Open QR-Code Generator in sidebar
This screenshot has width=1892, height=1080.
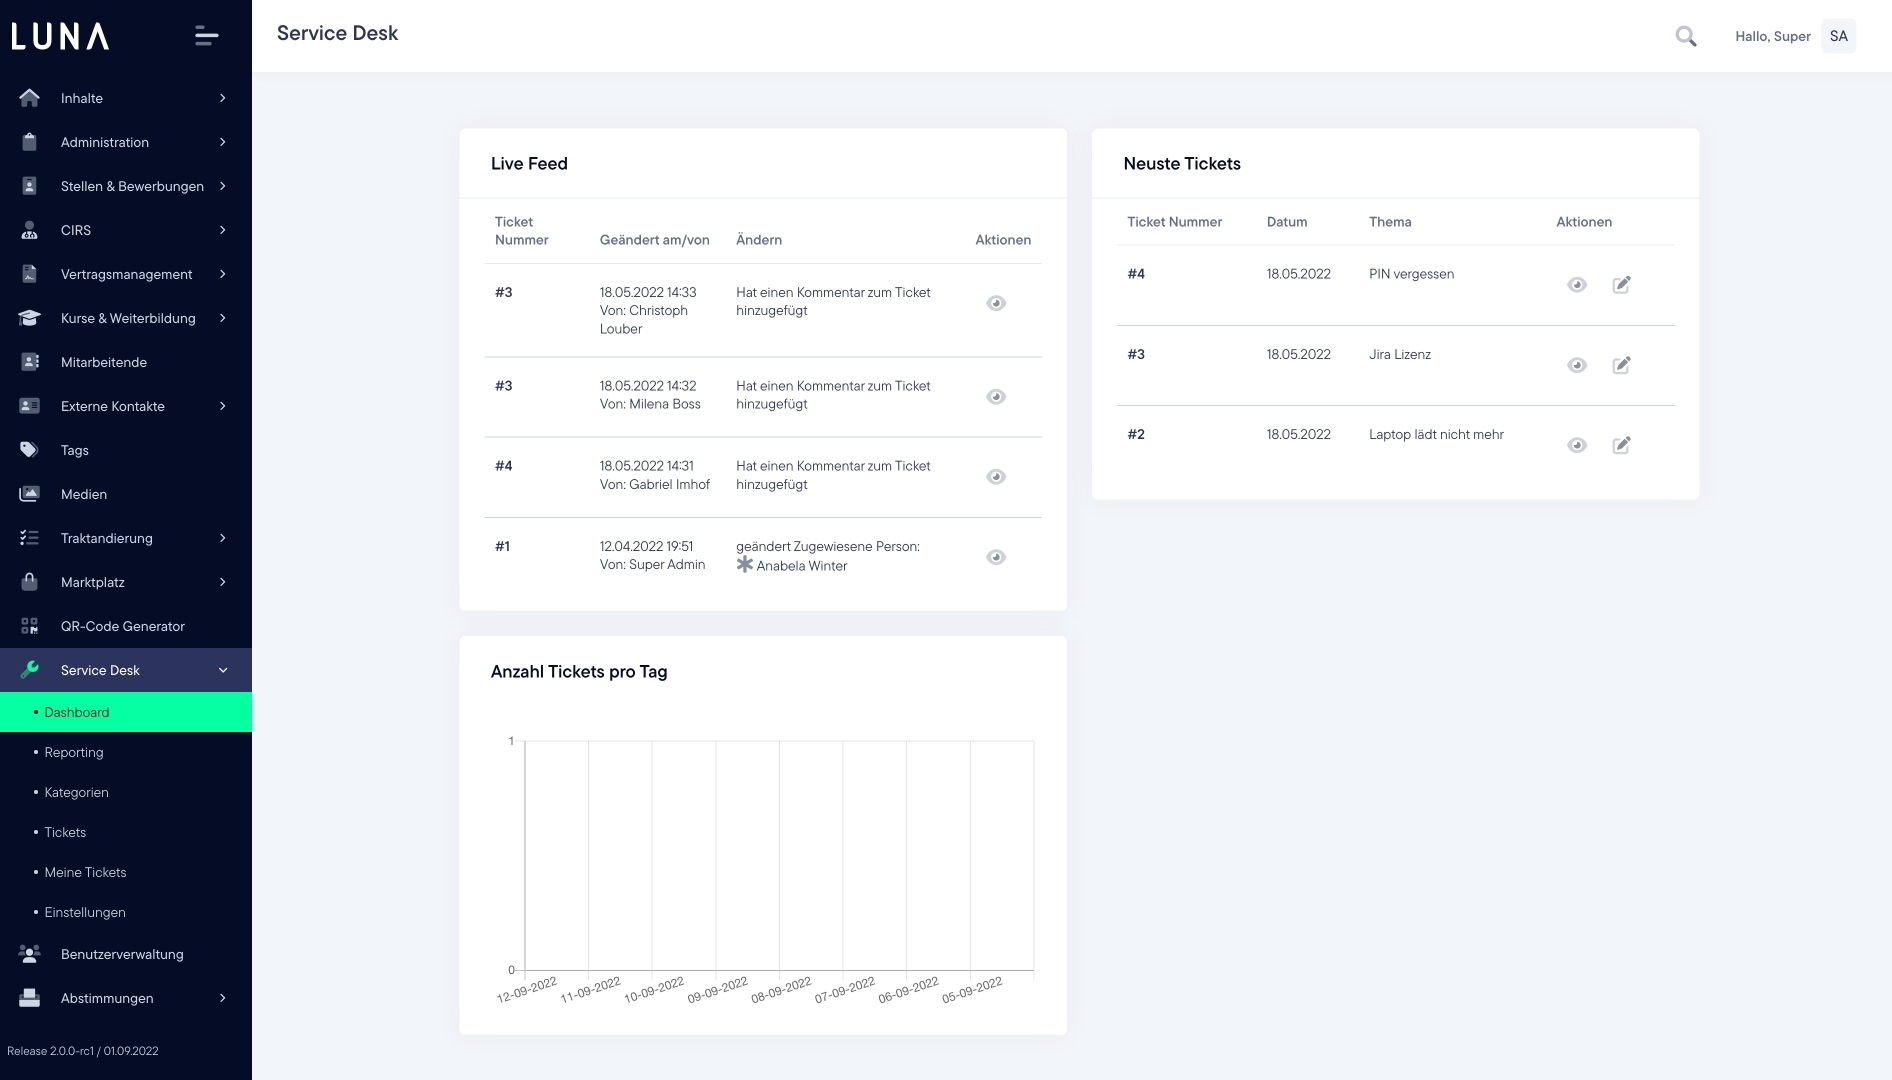click(122, 626)
